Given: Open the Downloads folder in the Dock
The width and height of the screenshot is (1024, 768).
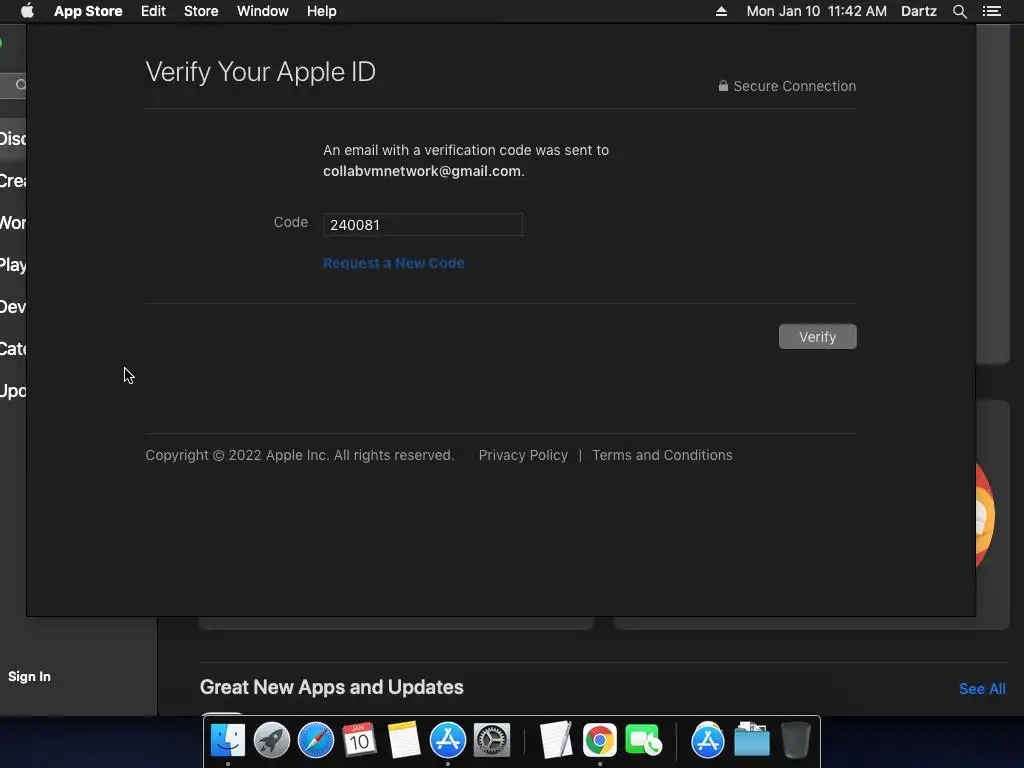Looking at the screenshot, I should point(752,739).
